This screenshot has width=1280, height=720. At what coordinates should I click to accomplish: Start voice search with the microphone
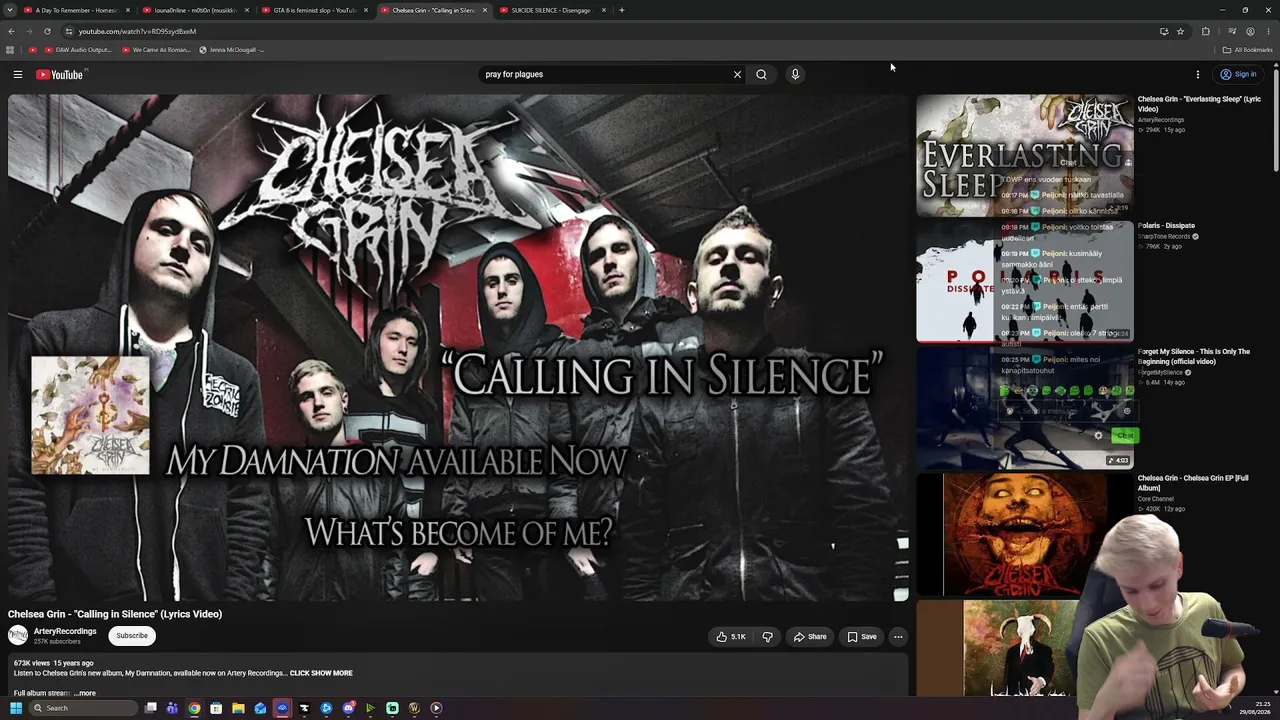(x=795, y=74)
